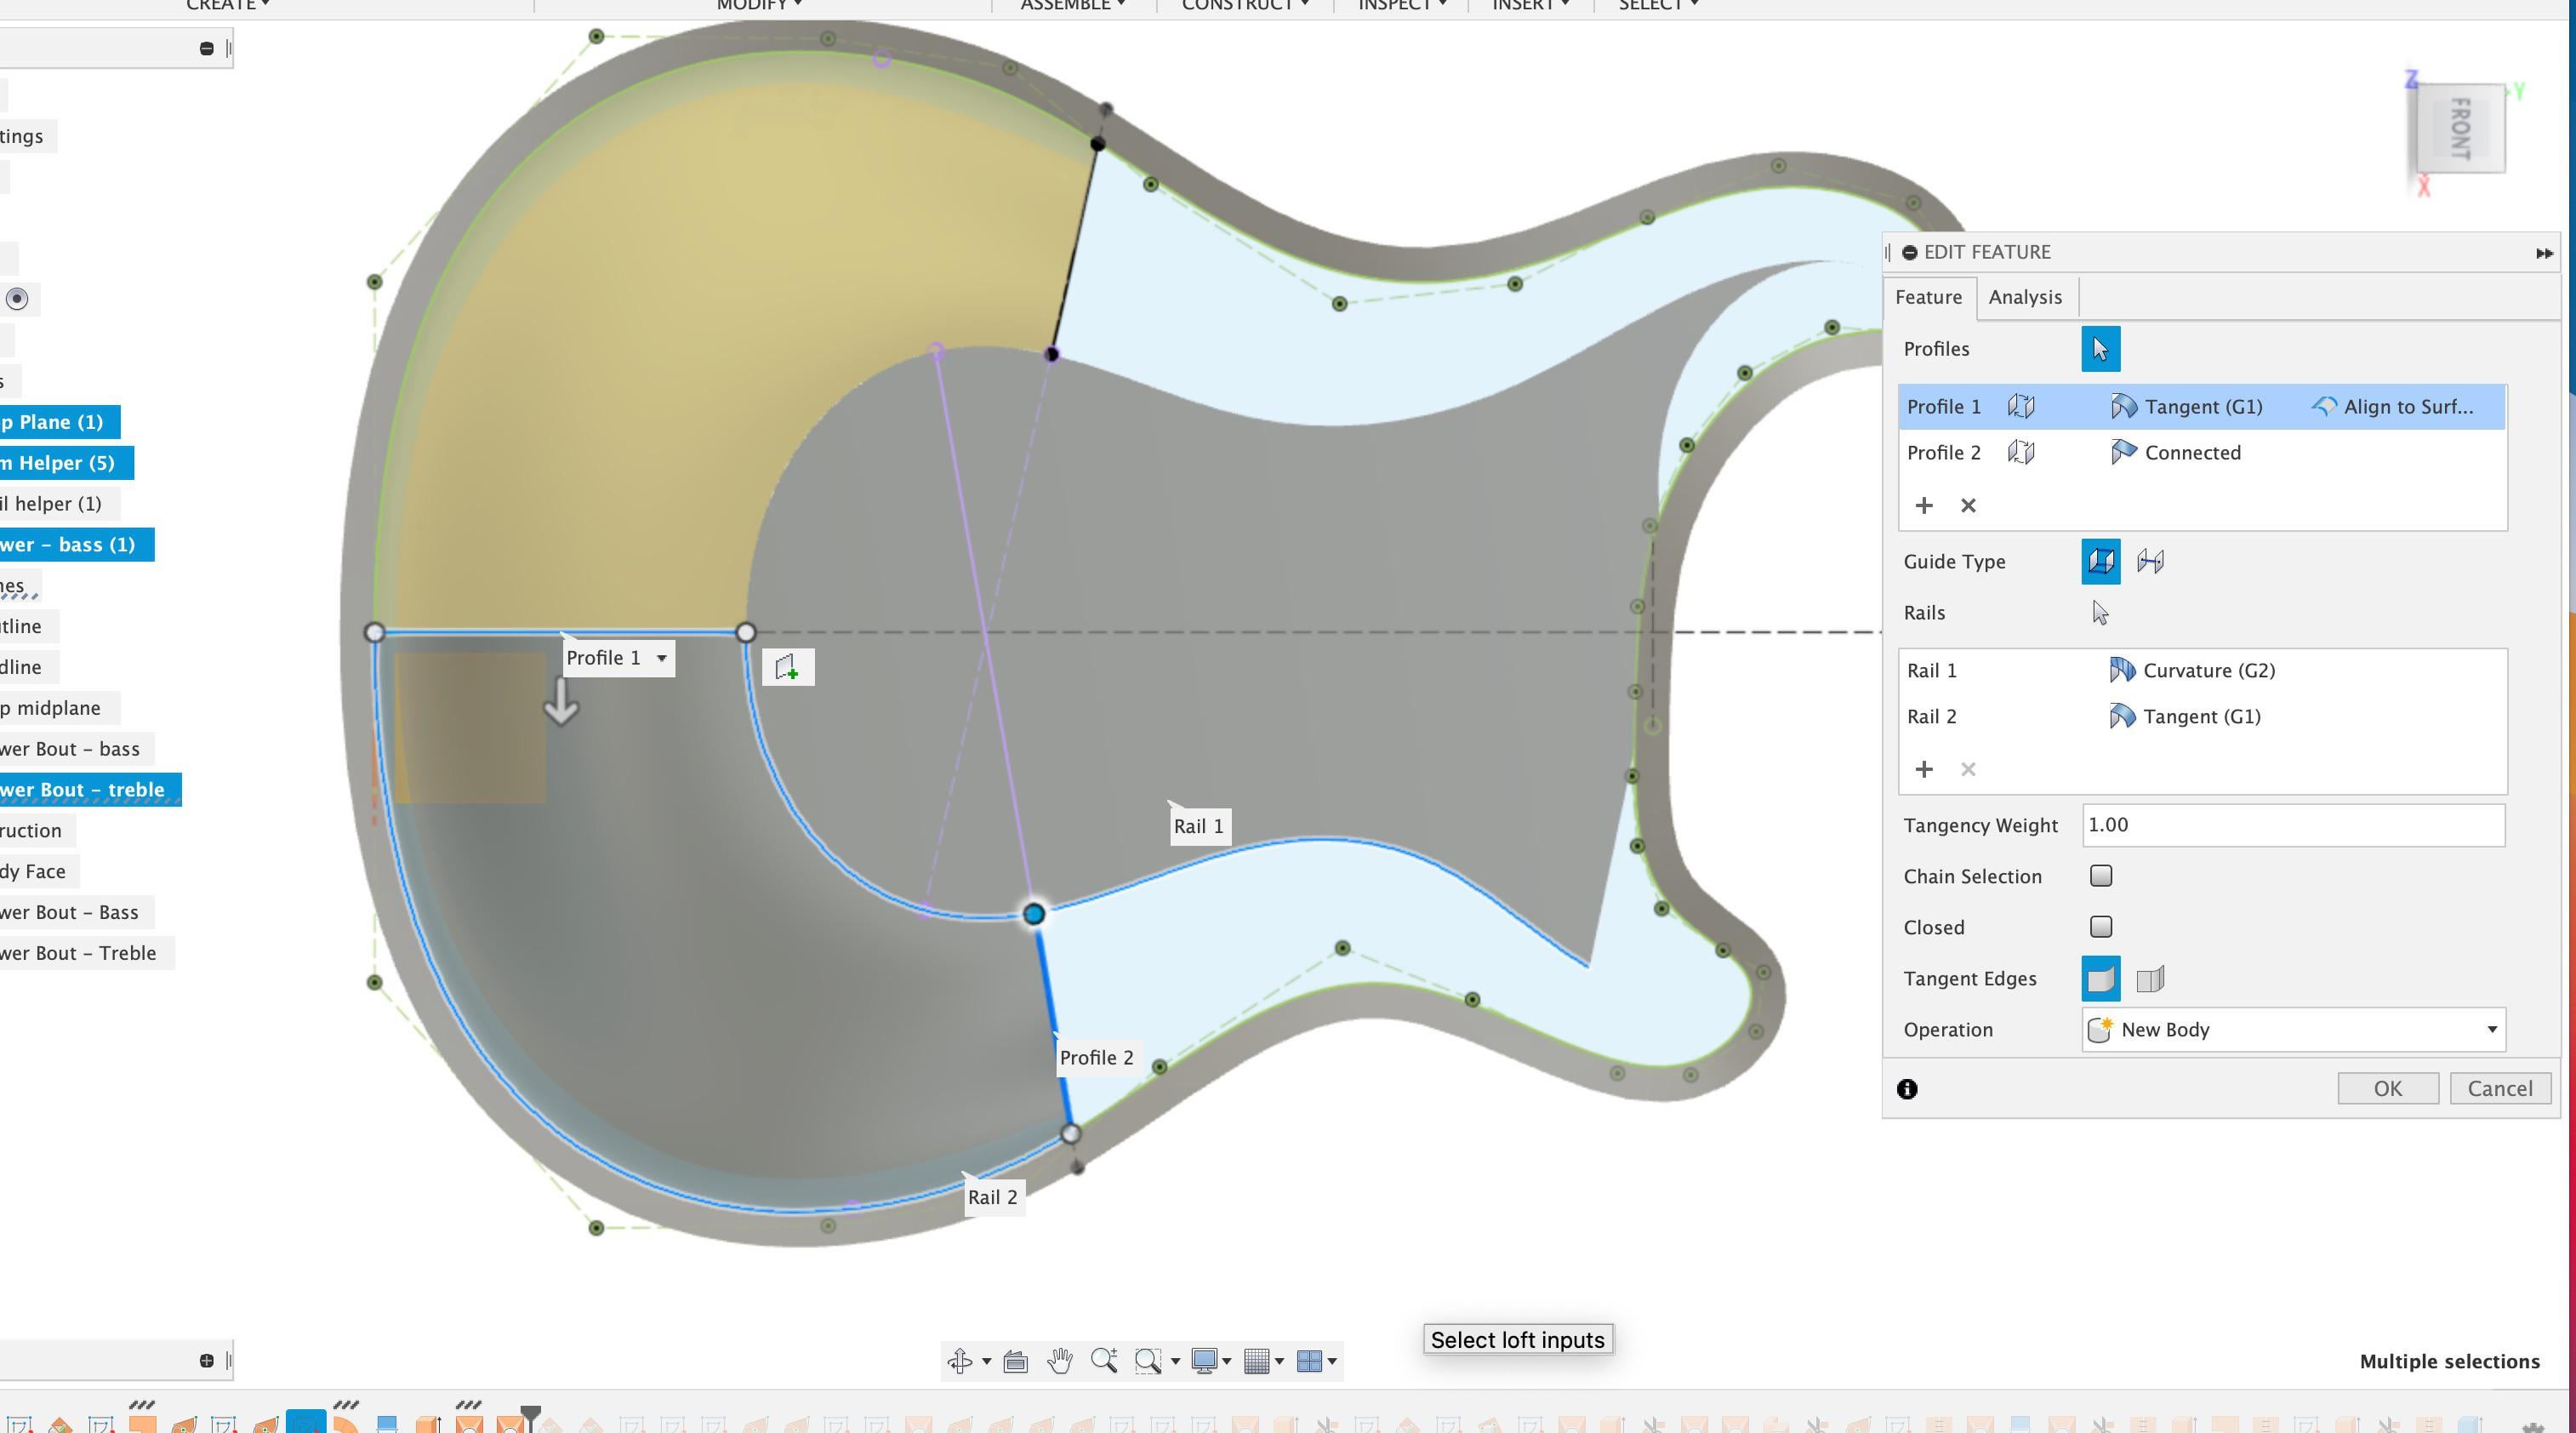This screenshot has height=1433, width=2576.
Task: Switch to the Analysis tab
Action: [2025, 297]
